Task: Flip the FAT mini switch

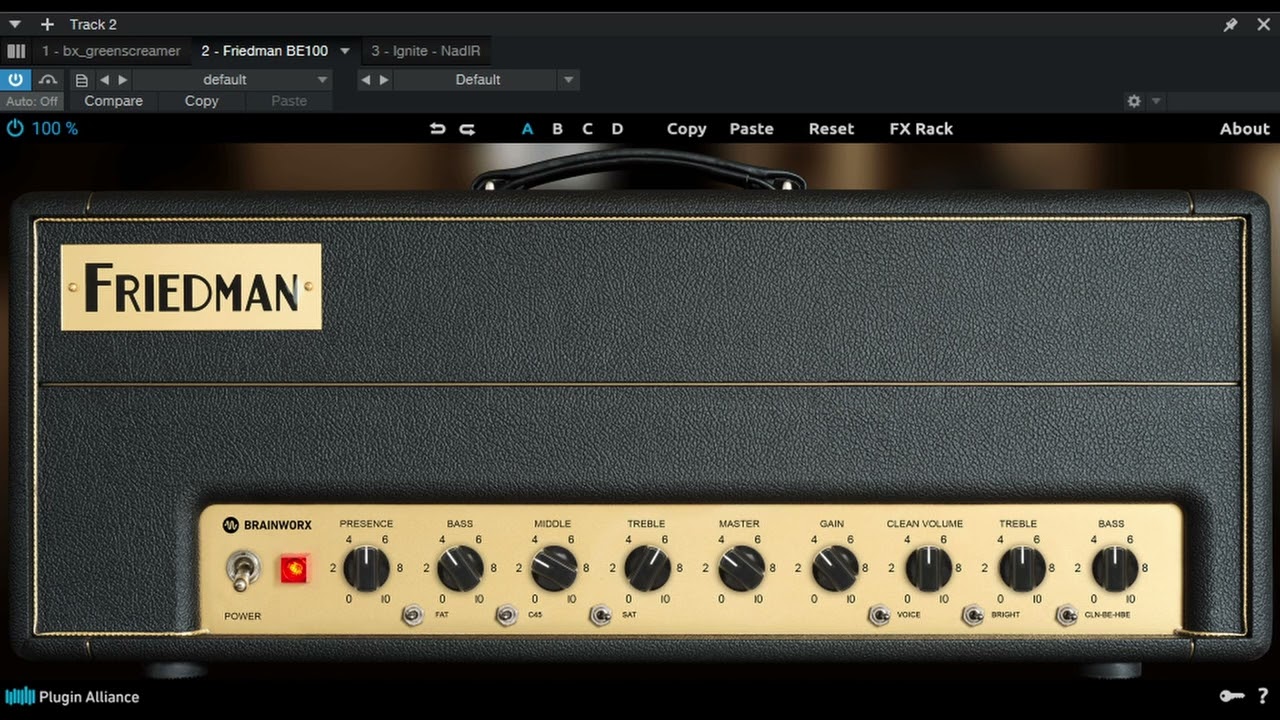Action: (412, 615)
